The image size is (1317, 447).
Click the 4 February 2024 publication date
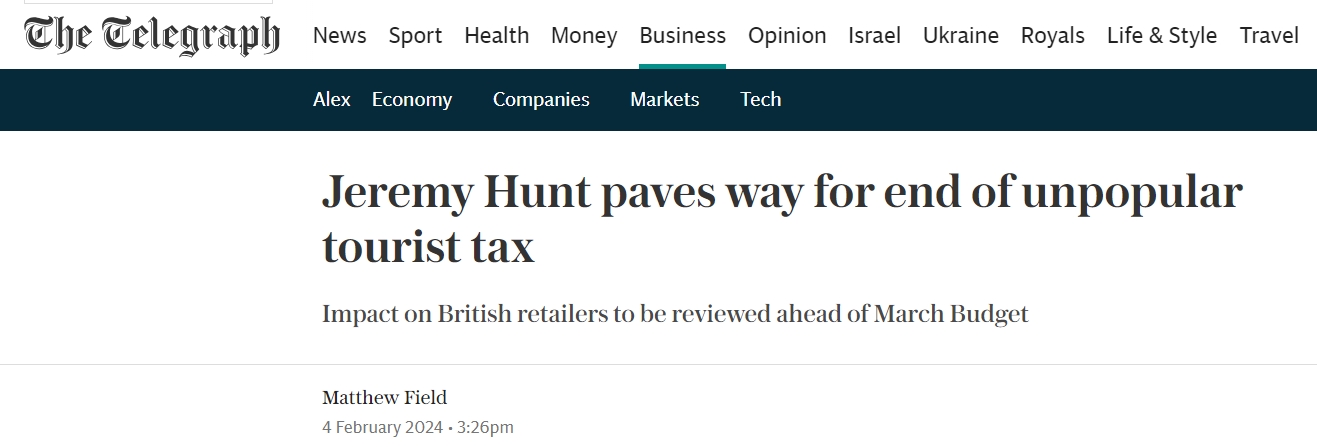click(383, 427)
